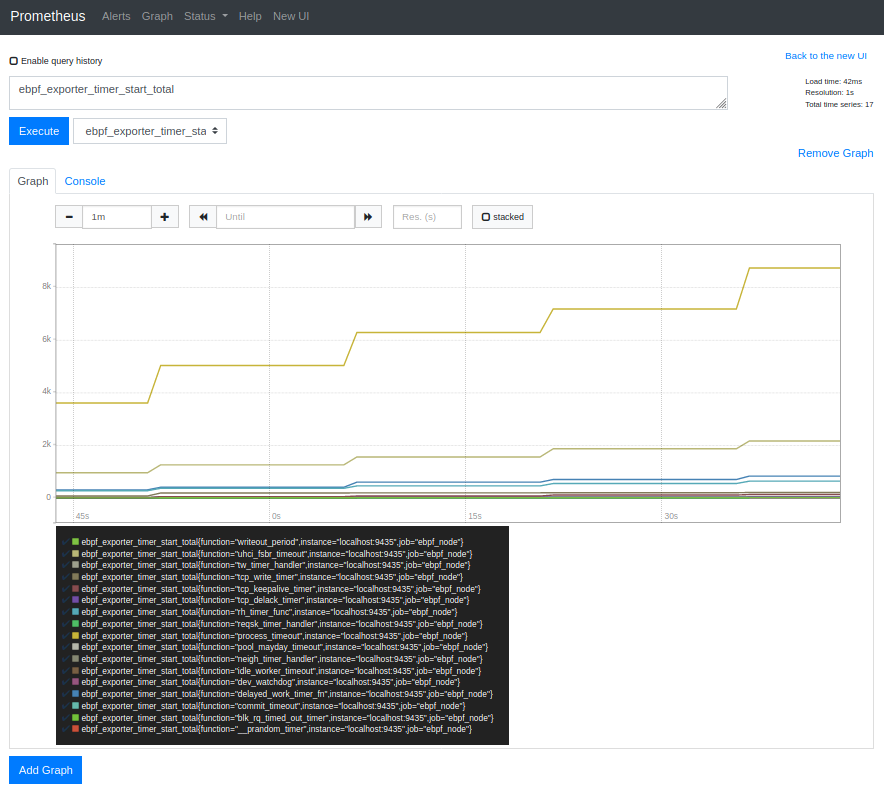The height and width of the screenshot is (791, 884).
Task: Open the metric name selector next to Execute
Action: click(149, 130)
